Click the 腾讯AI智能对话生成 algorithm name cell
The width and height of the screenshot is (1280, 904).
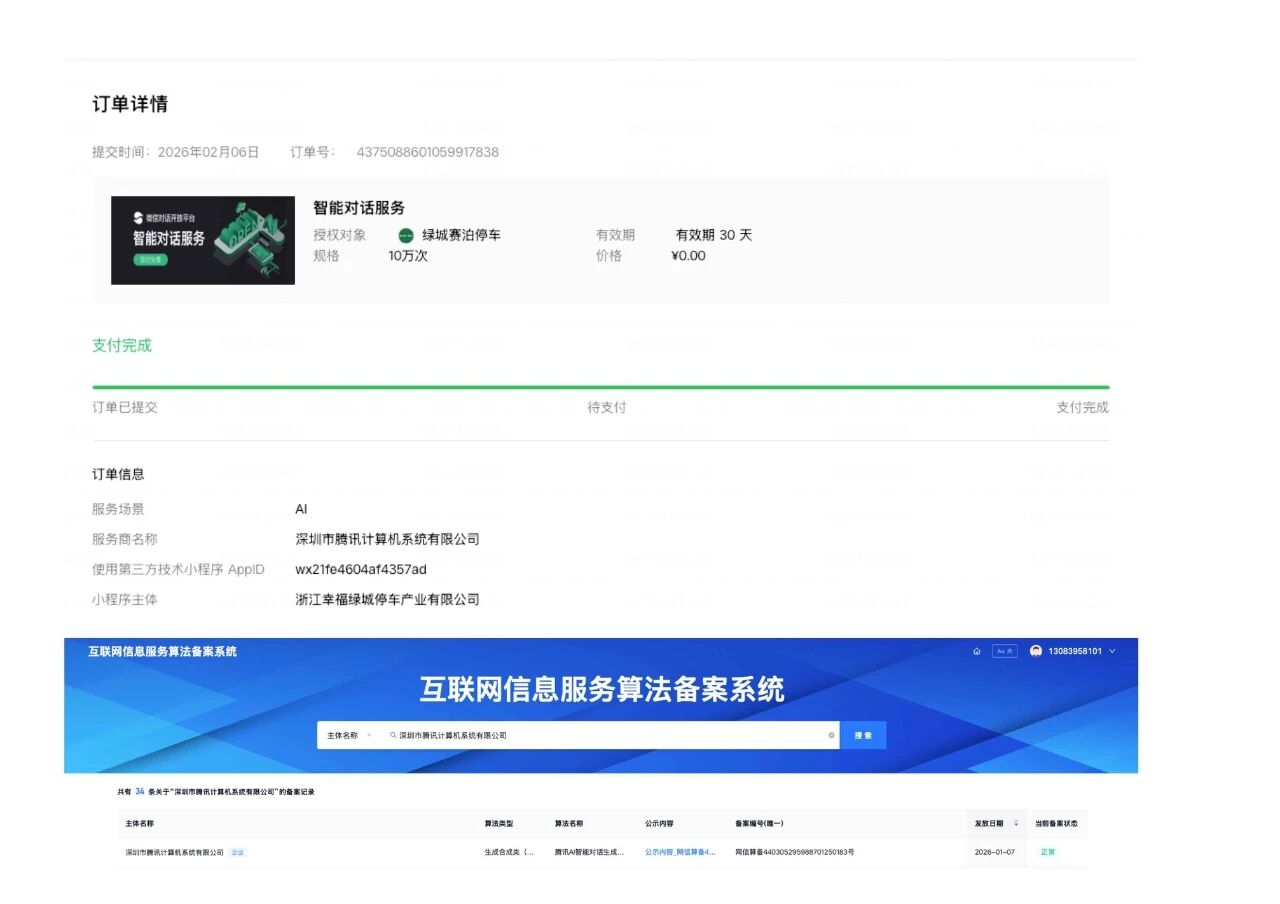pyautogui.click(x=590, y=852)
